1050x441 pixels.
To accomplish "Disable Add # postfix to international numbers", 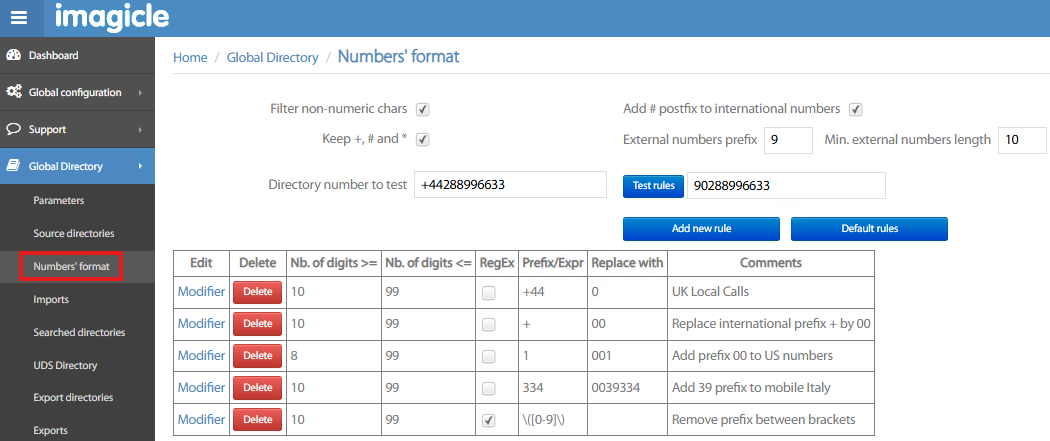I will click(855, 109).
